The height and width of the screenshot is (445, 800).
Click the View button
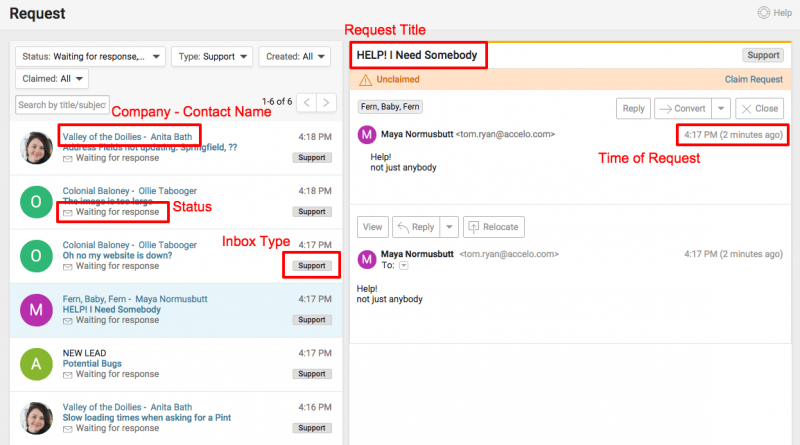click(372, 227)
